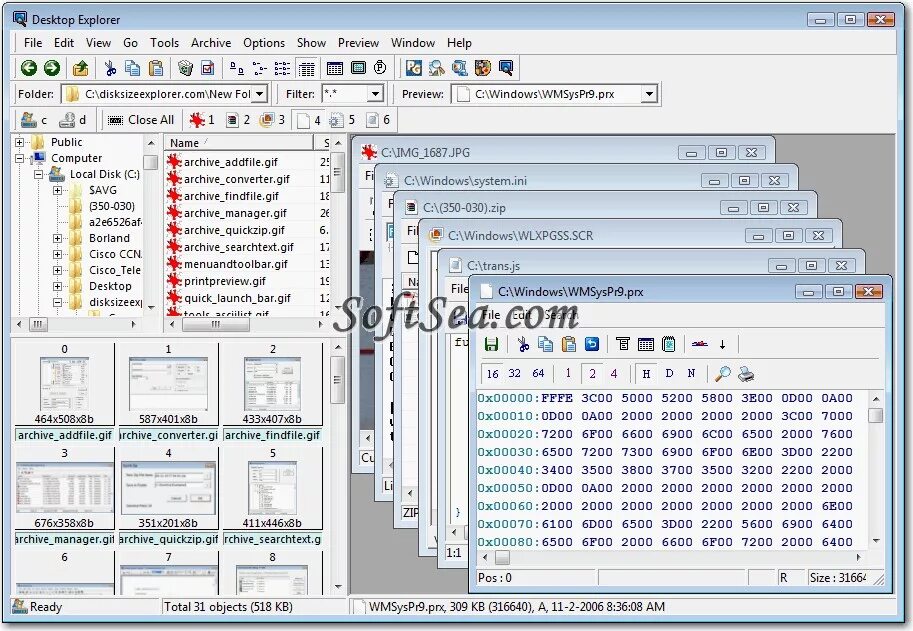Select menuandtoolbar.gif in file list
This screenshot has width=913, height=631.
point(236,264)
